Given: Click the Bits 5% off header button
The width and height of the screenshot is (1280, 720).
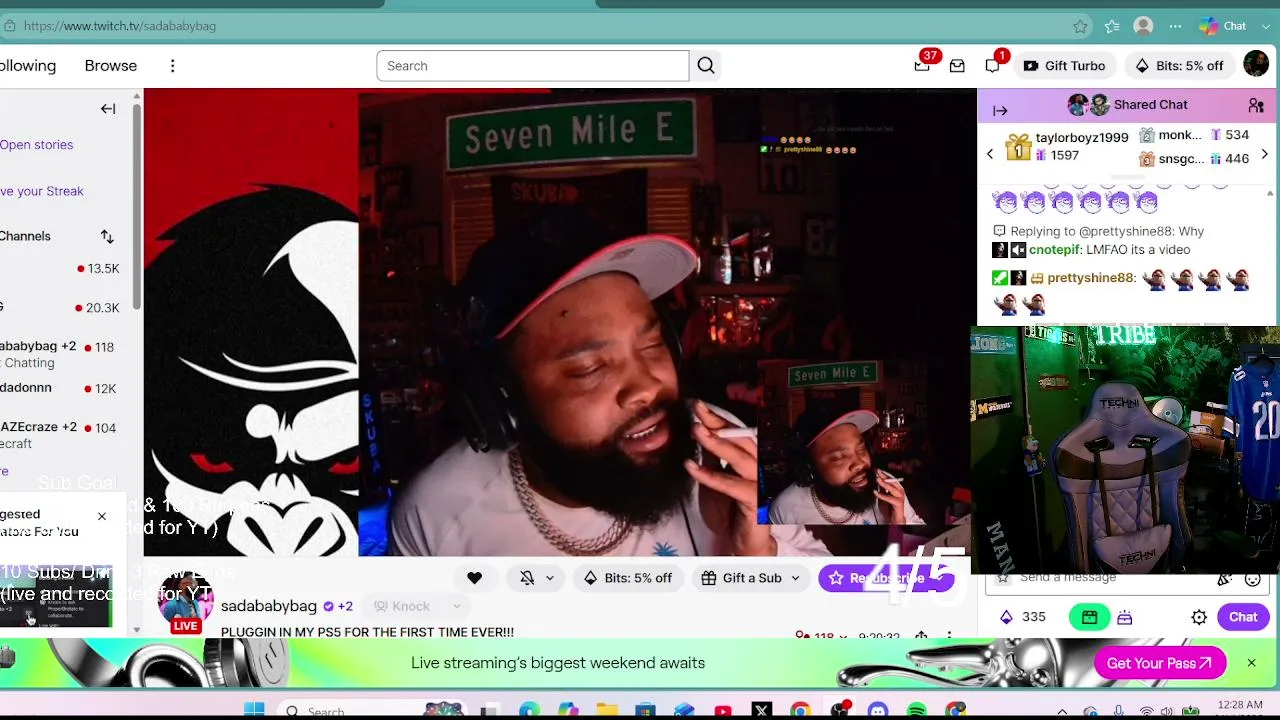Looking at the screenshot, I should 1179,66.
